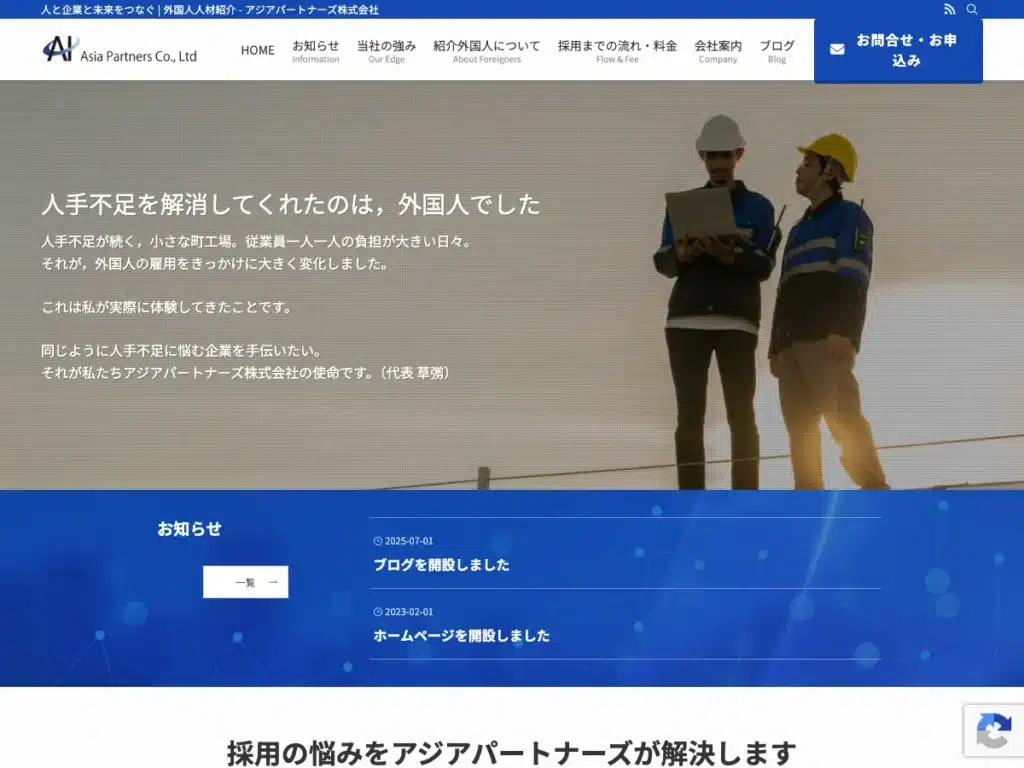Viewport: 1024px width, 768px height.
Task: Open the お知らせ Information menu
Action: pyautogui.click(x=315, y=51)
